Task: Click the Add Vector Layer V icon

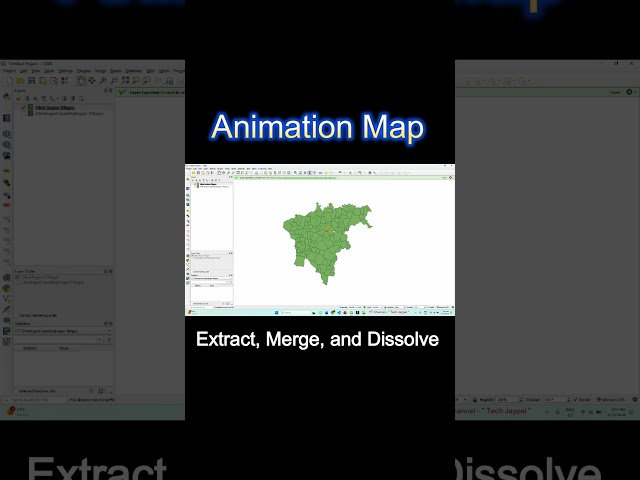Action: click(x=7, y=299)
